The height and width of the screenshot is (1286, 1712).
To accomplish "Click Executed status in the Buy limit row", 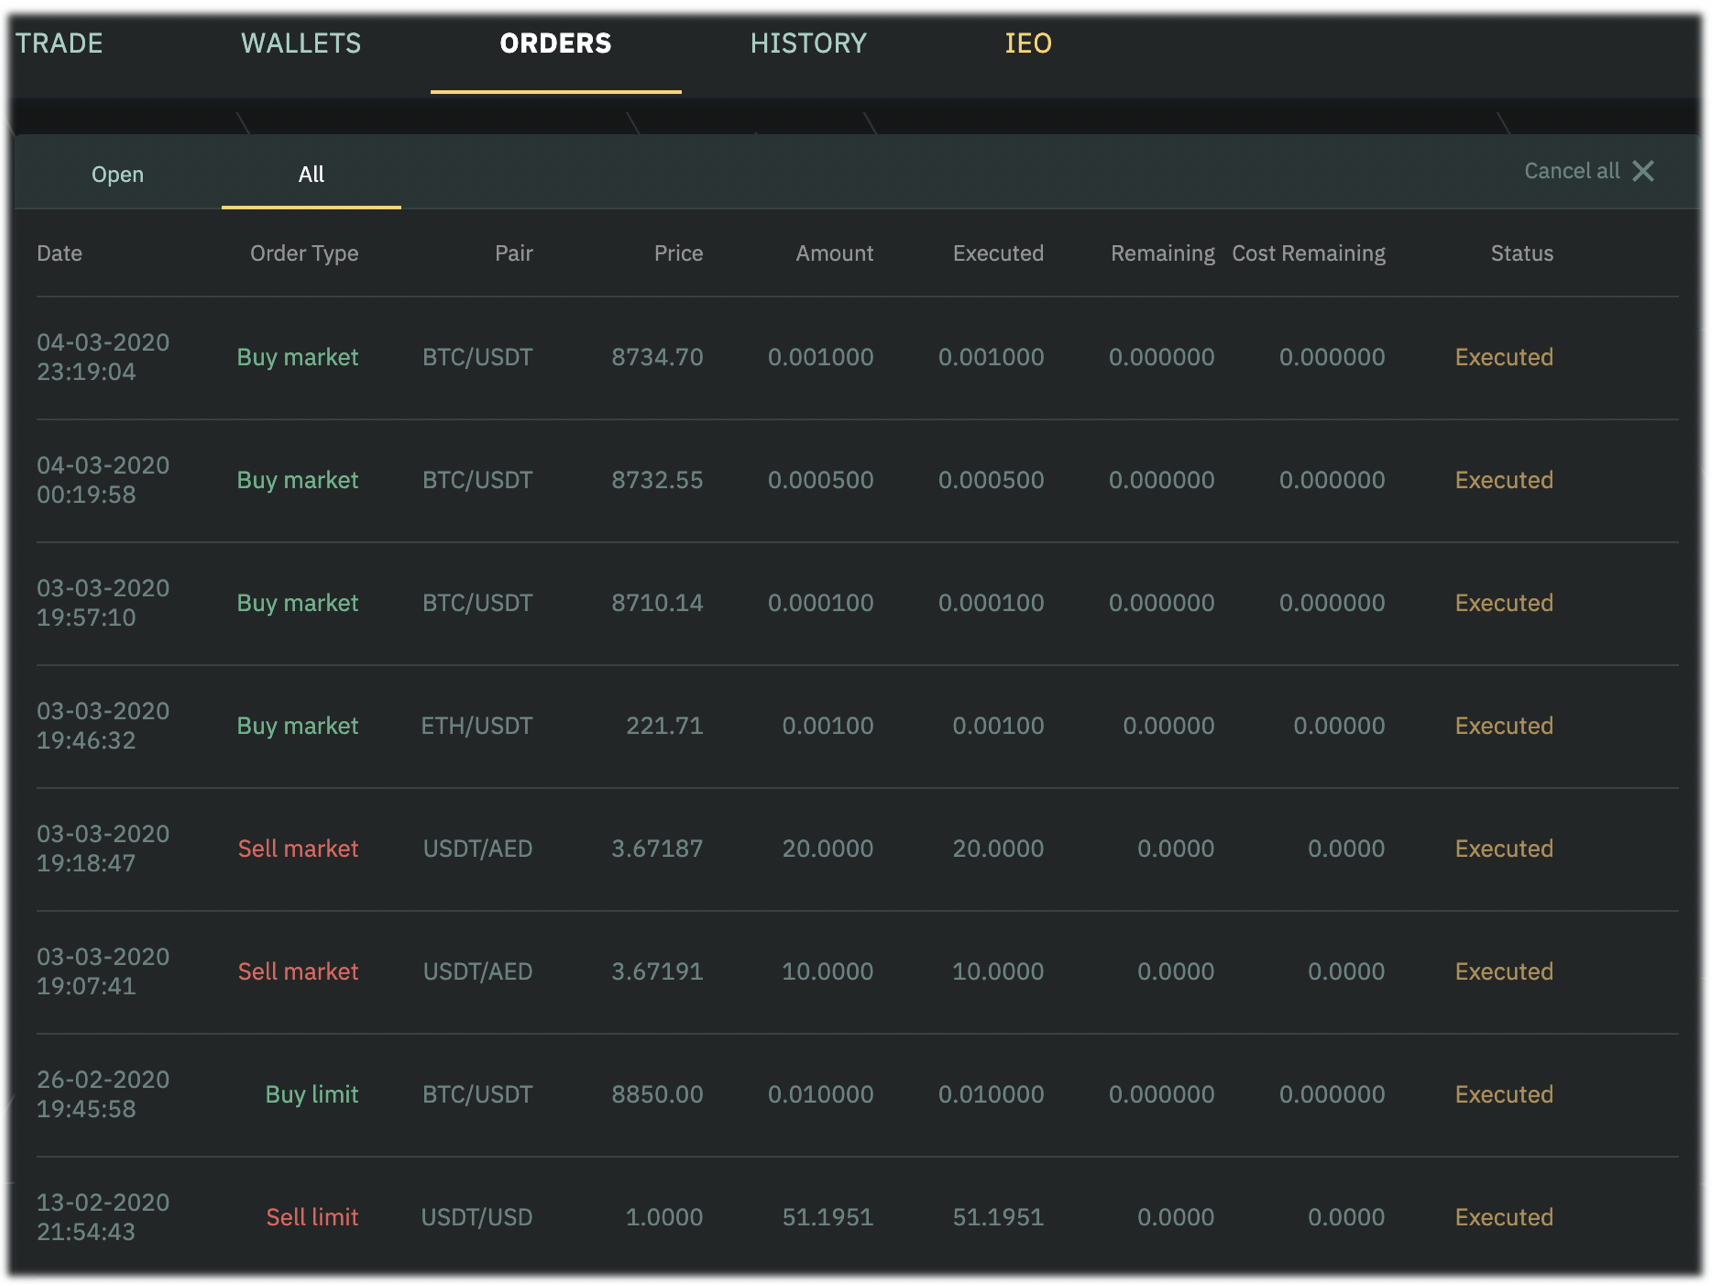I will click(x=1503, y=1094).
